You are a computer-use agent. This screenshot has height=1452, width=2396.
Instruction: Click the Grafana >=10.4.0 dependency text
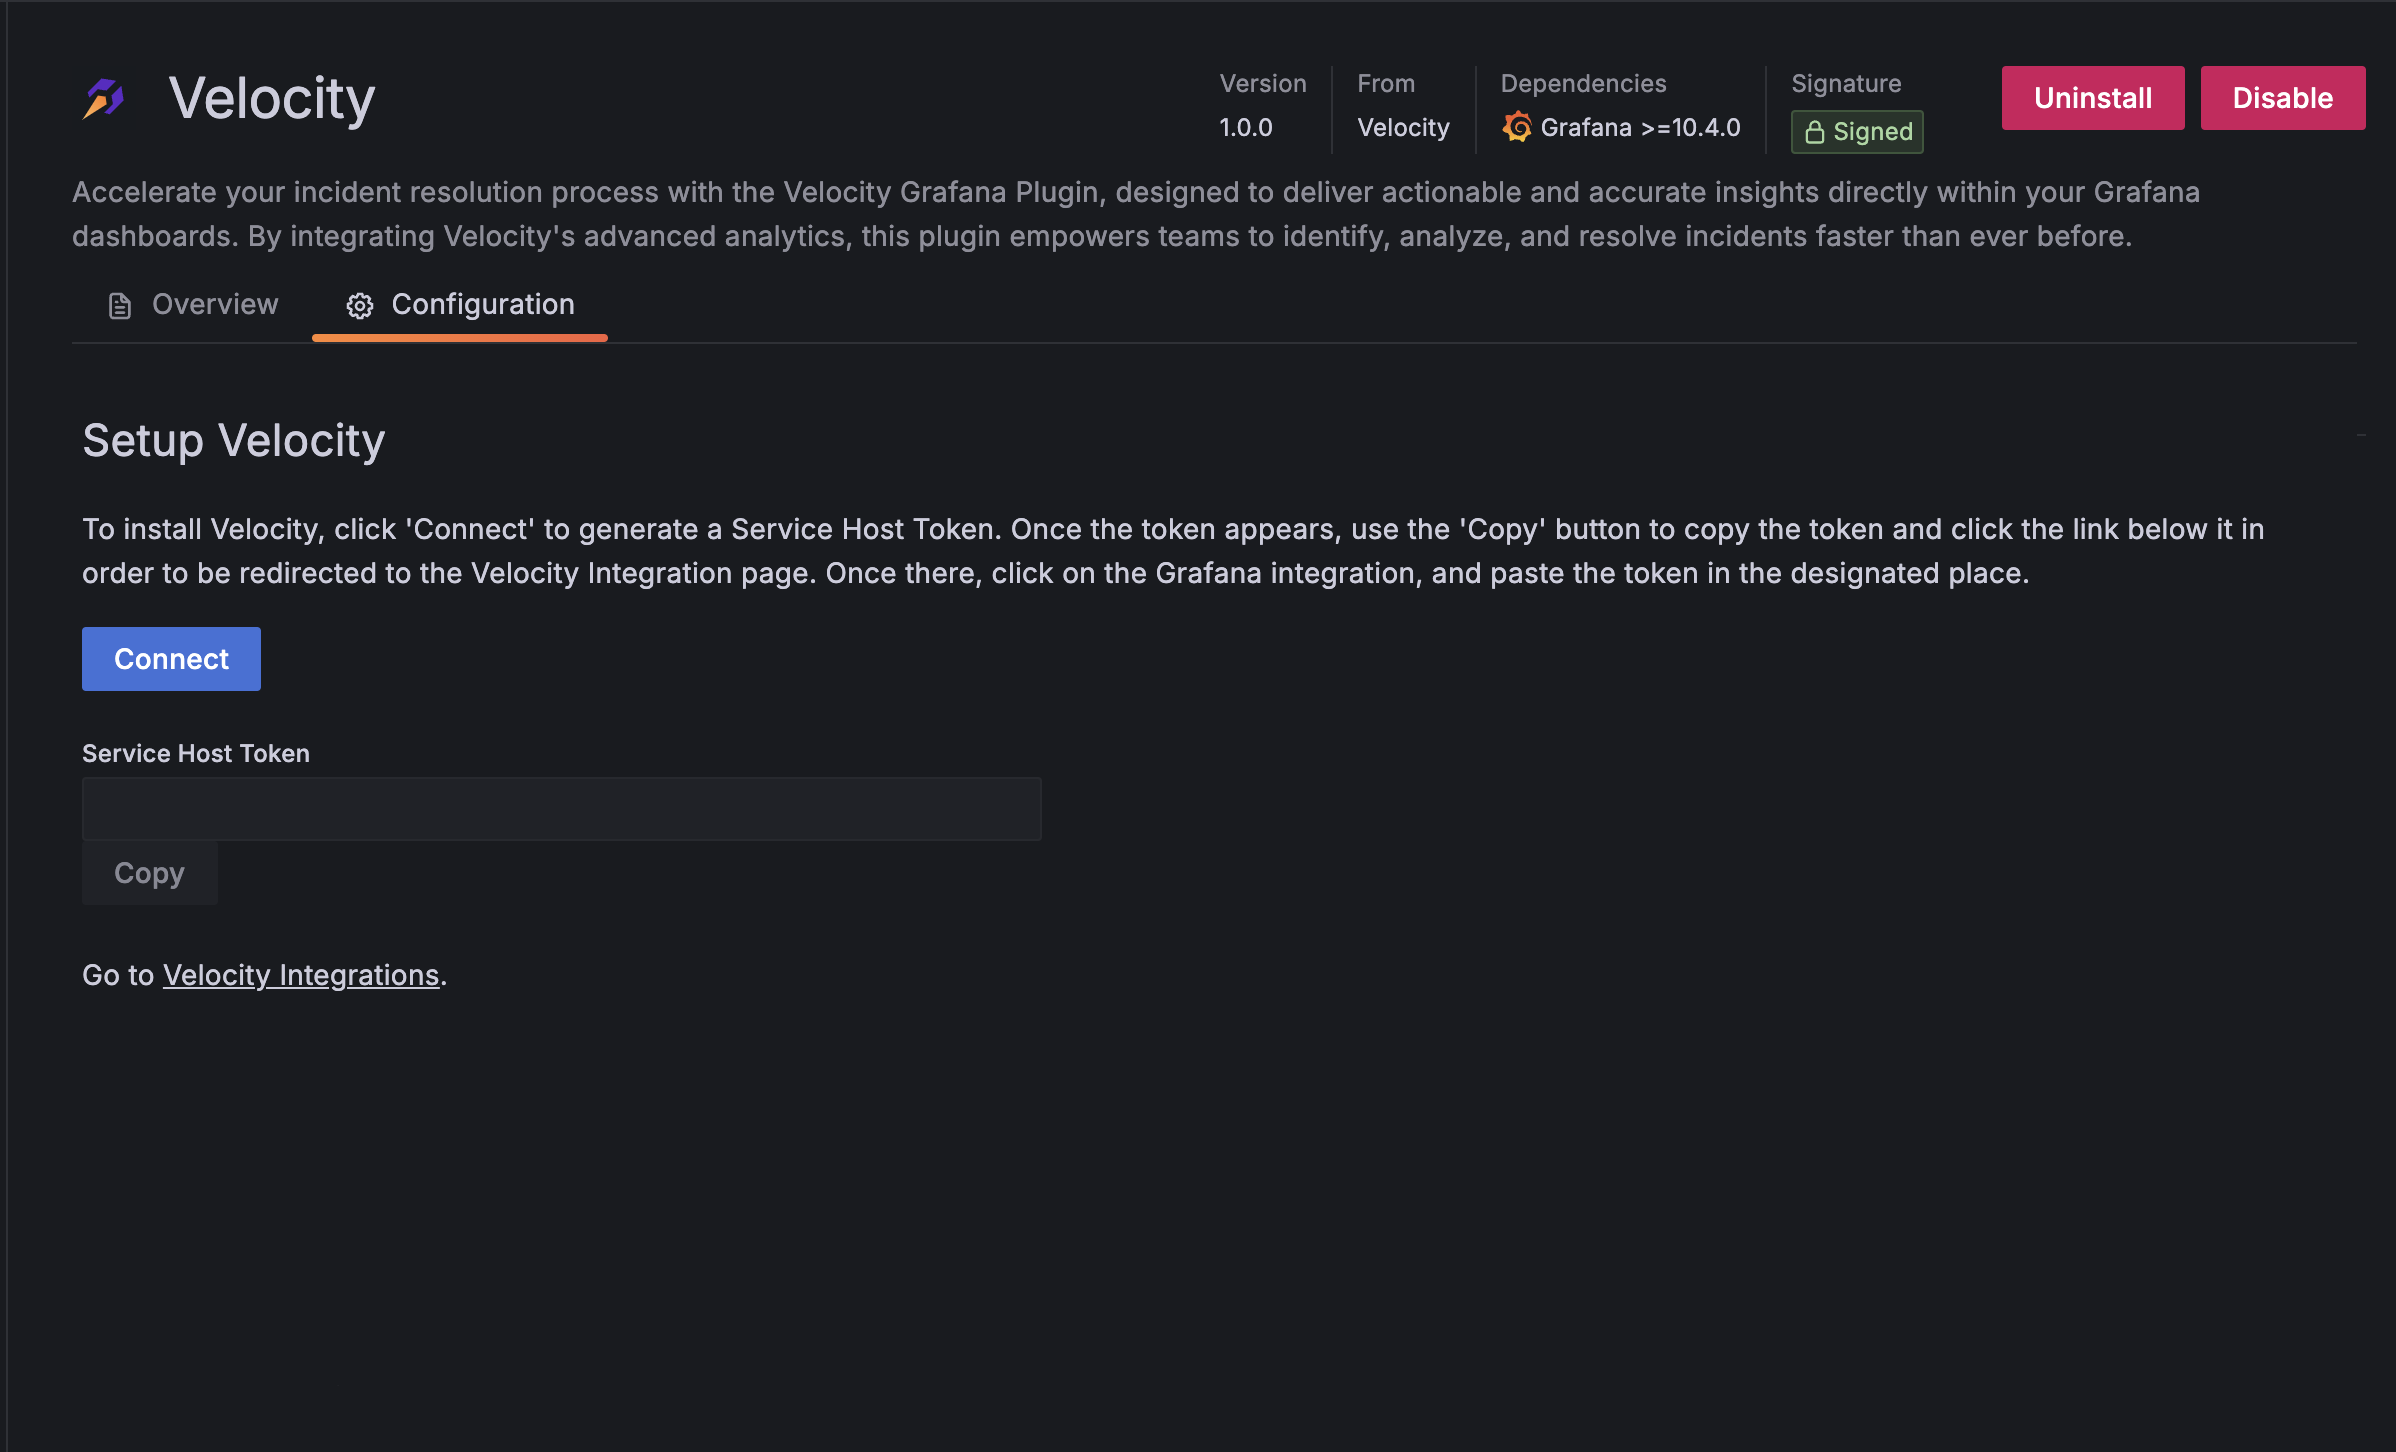click(x=1640, y=127)
